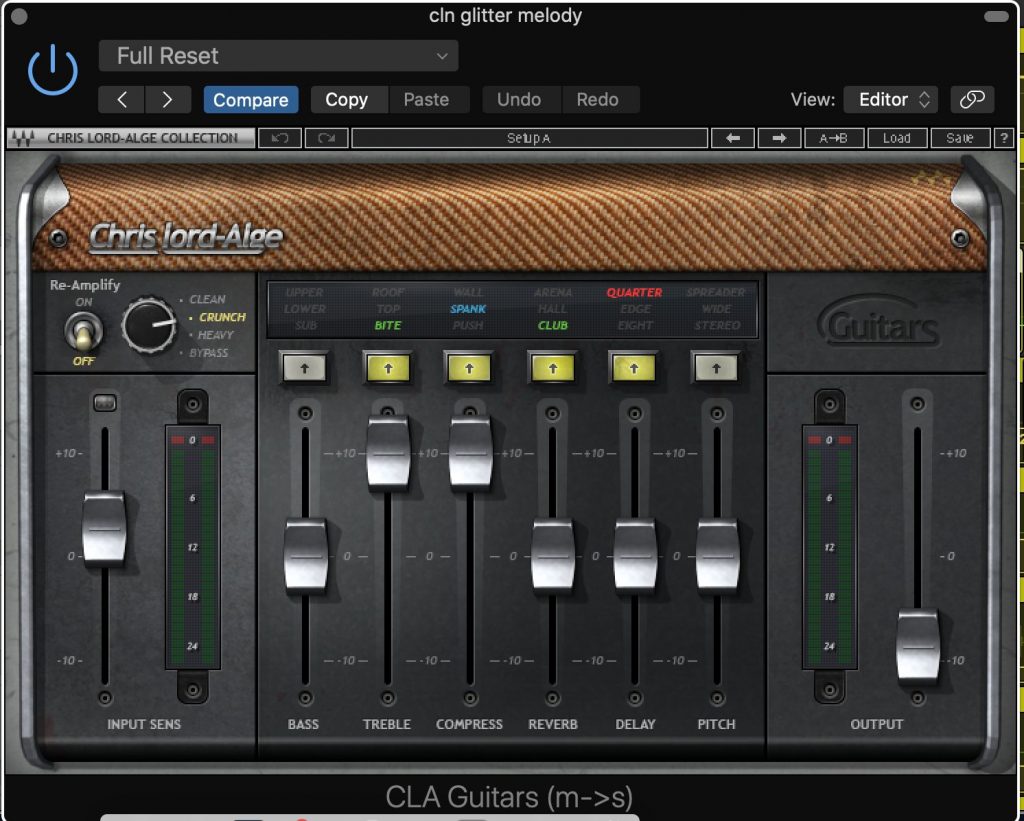Click the Waves next preset right arrow
This screenshot has height=821, width=1024.
(x=778, y=138)
